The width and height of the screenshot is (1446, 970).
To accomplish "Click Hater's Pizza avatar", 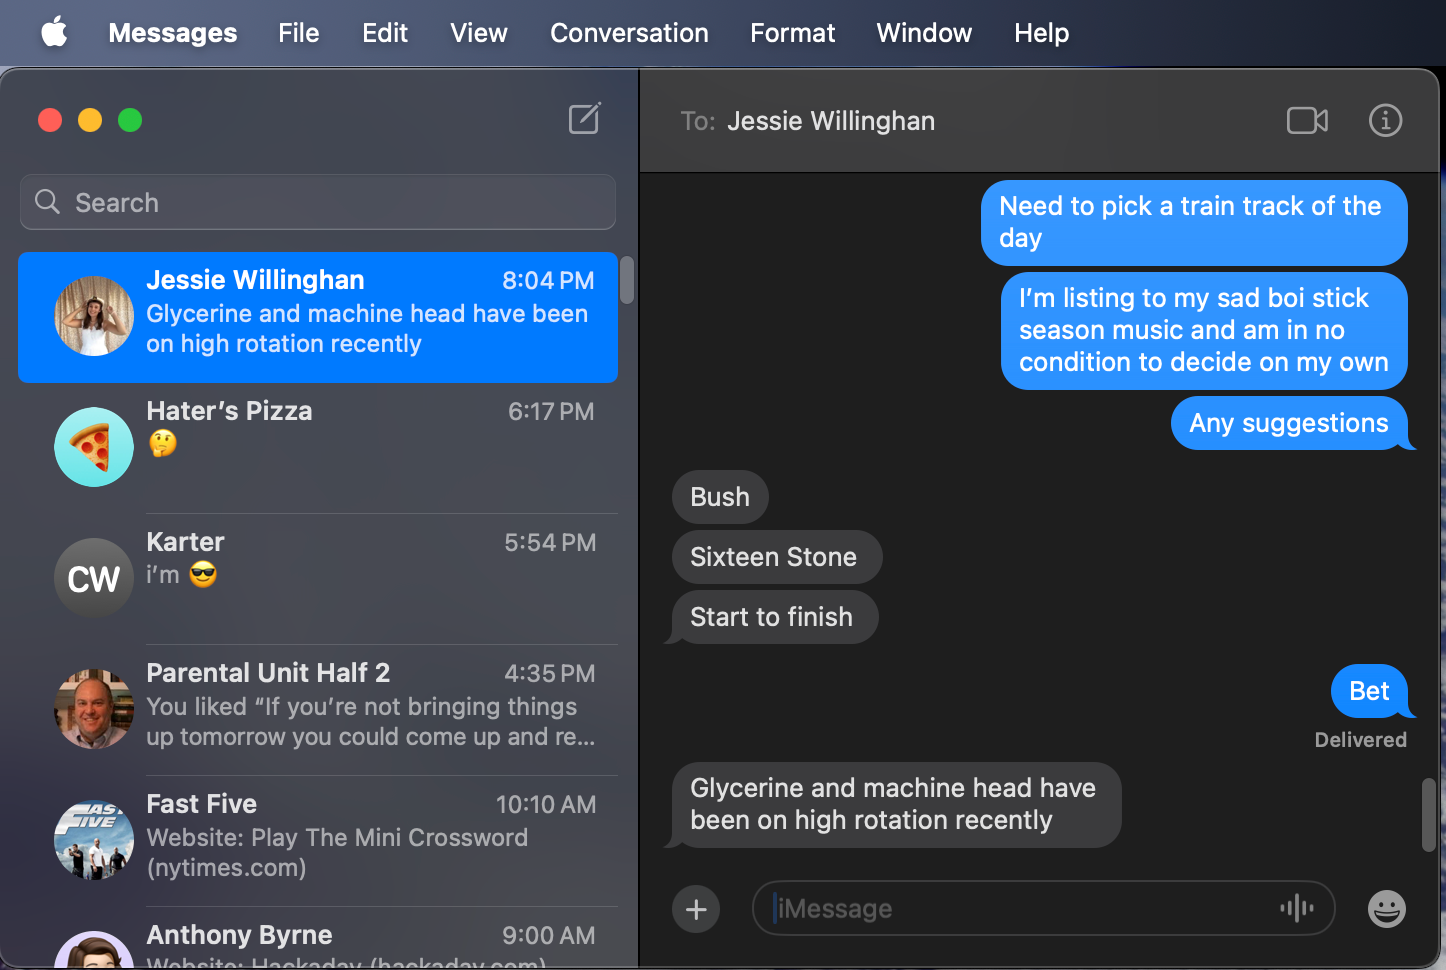I will coord(94,447).
